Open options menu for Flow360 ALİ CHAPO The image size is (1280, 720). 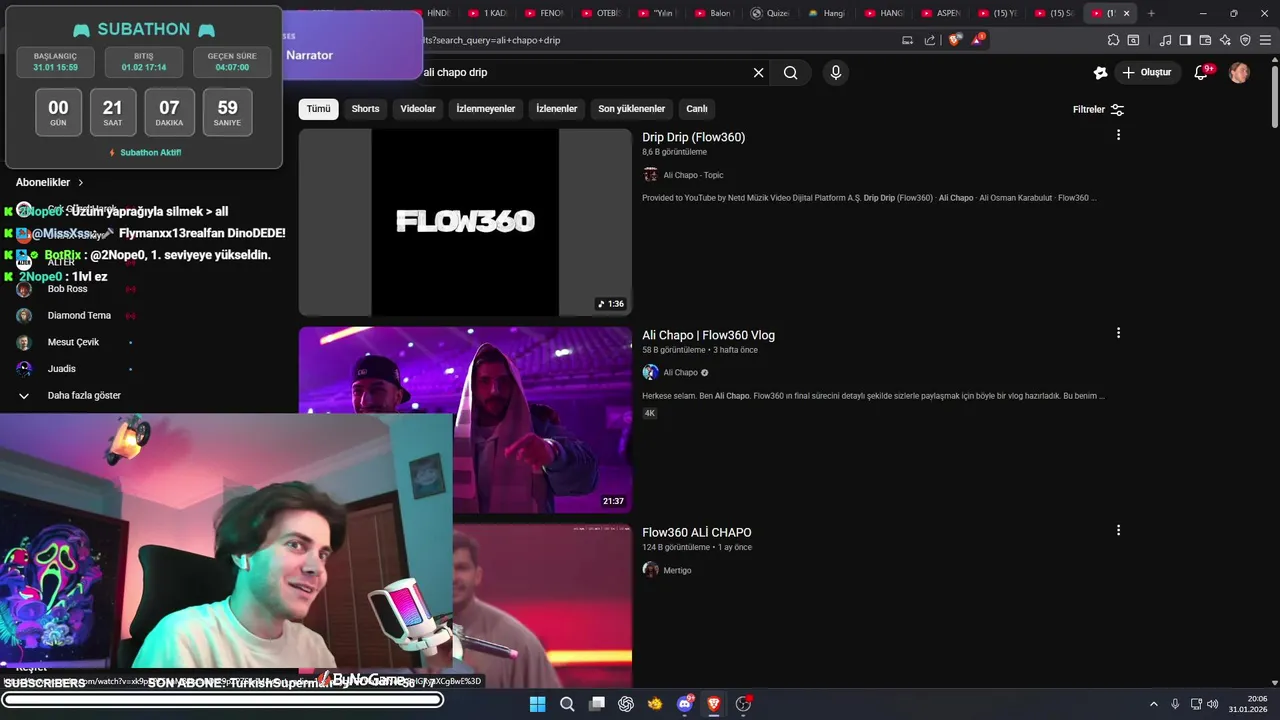point(1118,530)
